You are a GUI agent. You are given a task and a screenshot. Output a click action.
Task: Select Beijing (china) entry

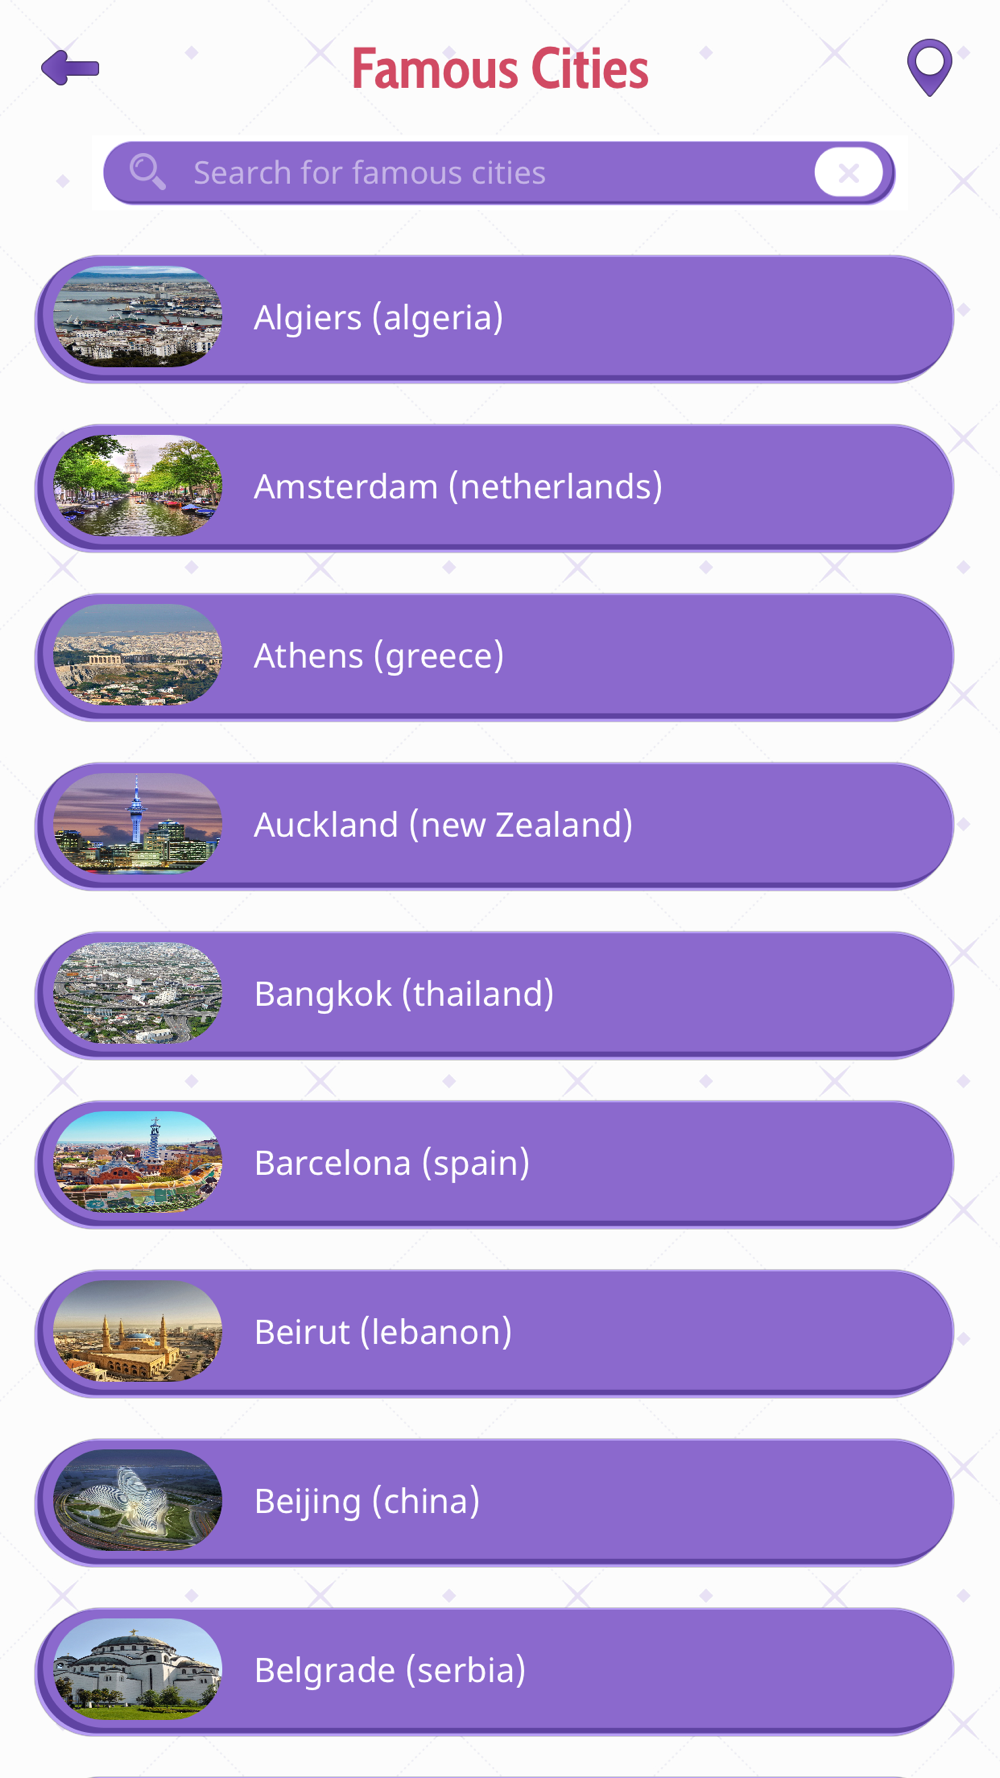tap(494, 1502)
